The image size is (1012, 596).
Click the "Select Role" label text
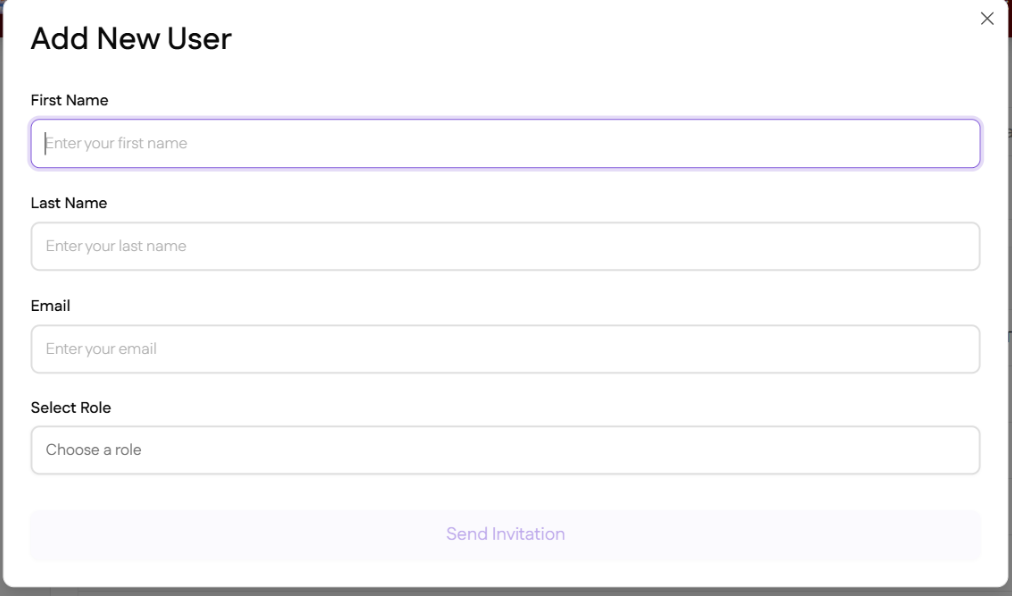pos(71,408)
